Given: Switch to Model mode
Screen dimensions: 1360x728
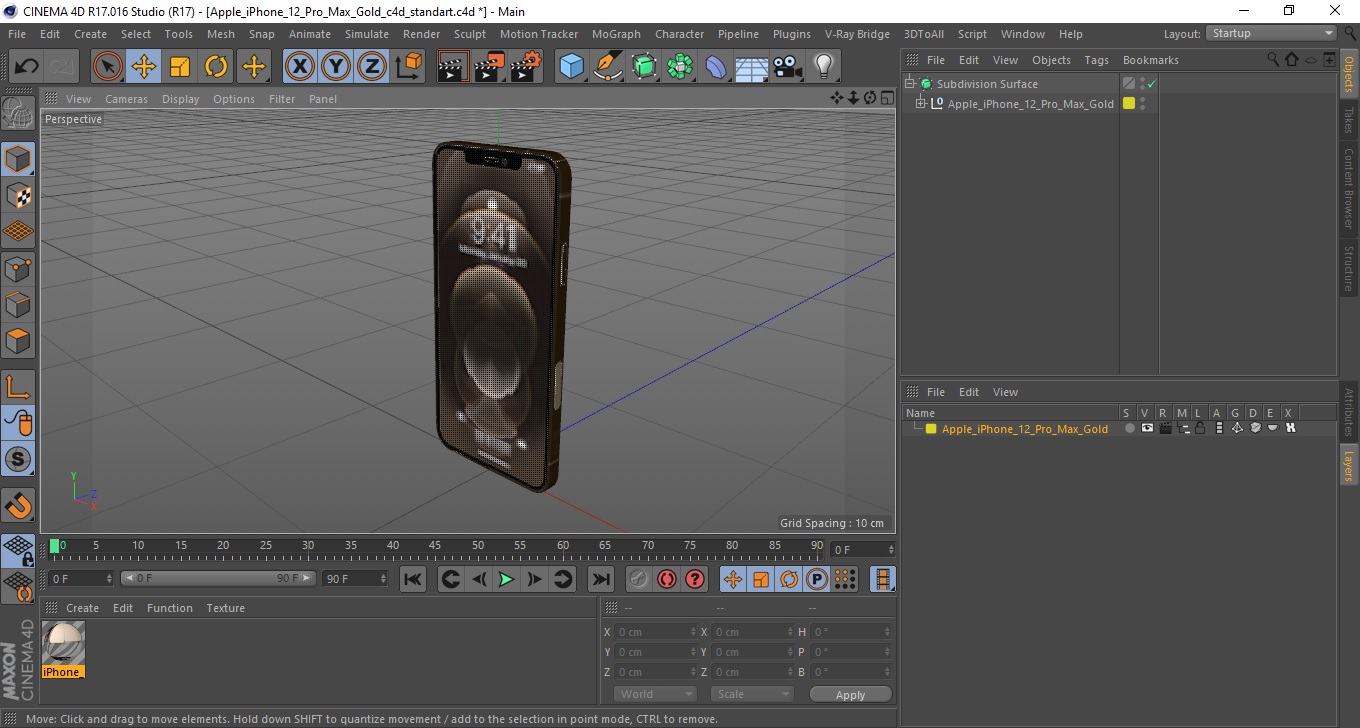Looking at the screenshot, I should pyautogui.click(x=18, y=159).
